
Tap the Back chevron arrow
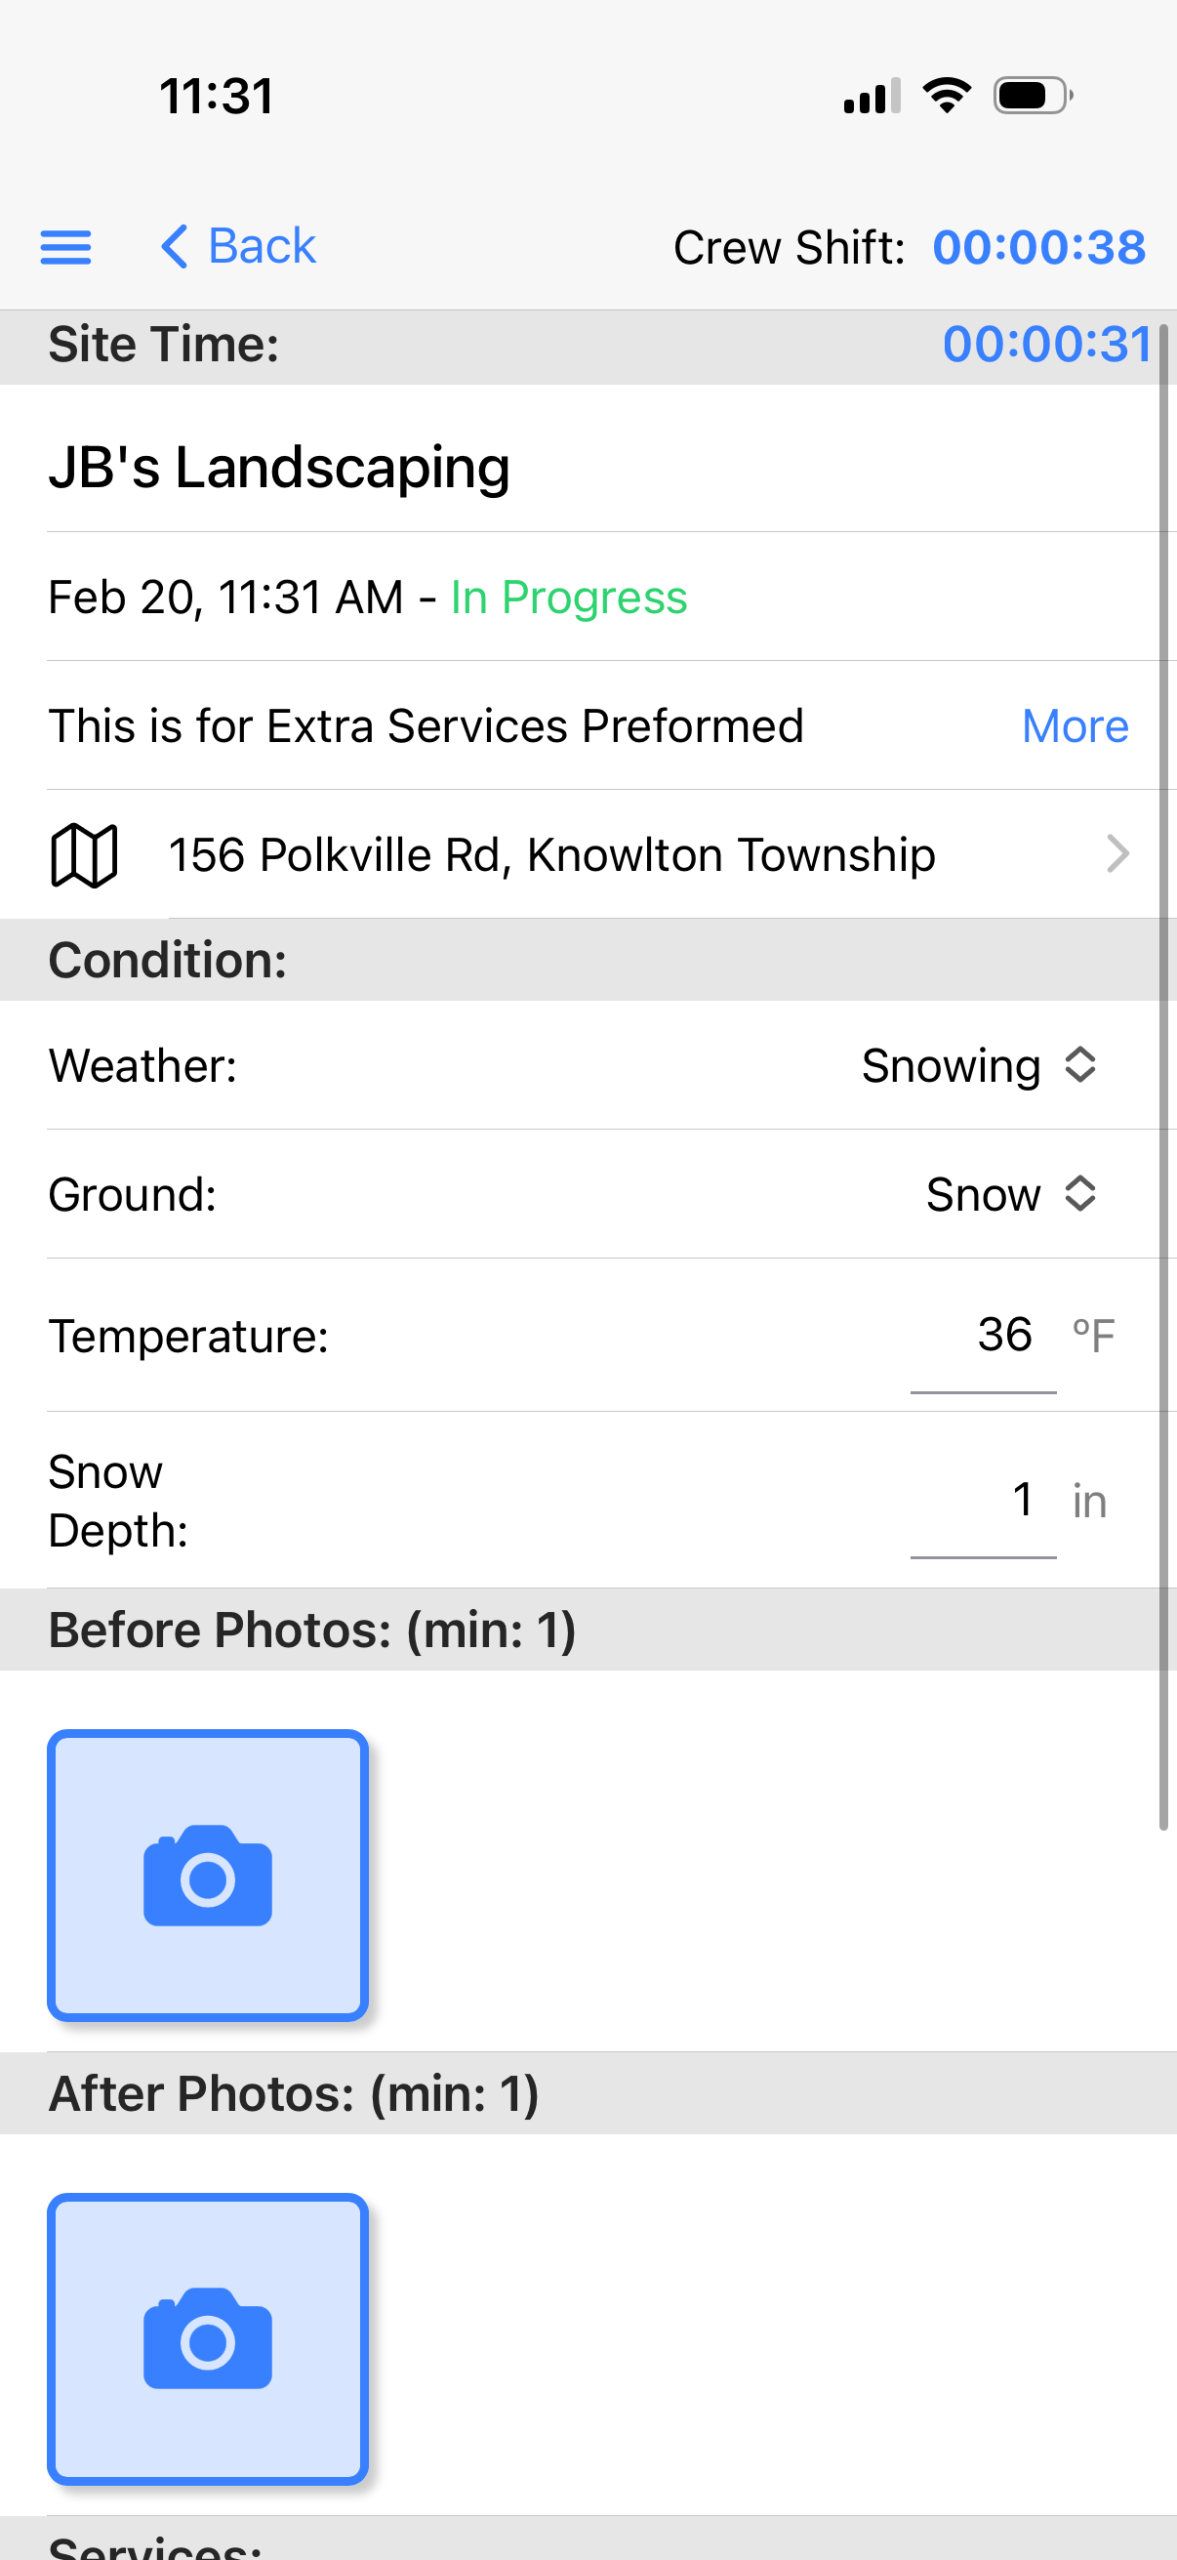[x=174, y=247]
